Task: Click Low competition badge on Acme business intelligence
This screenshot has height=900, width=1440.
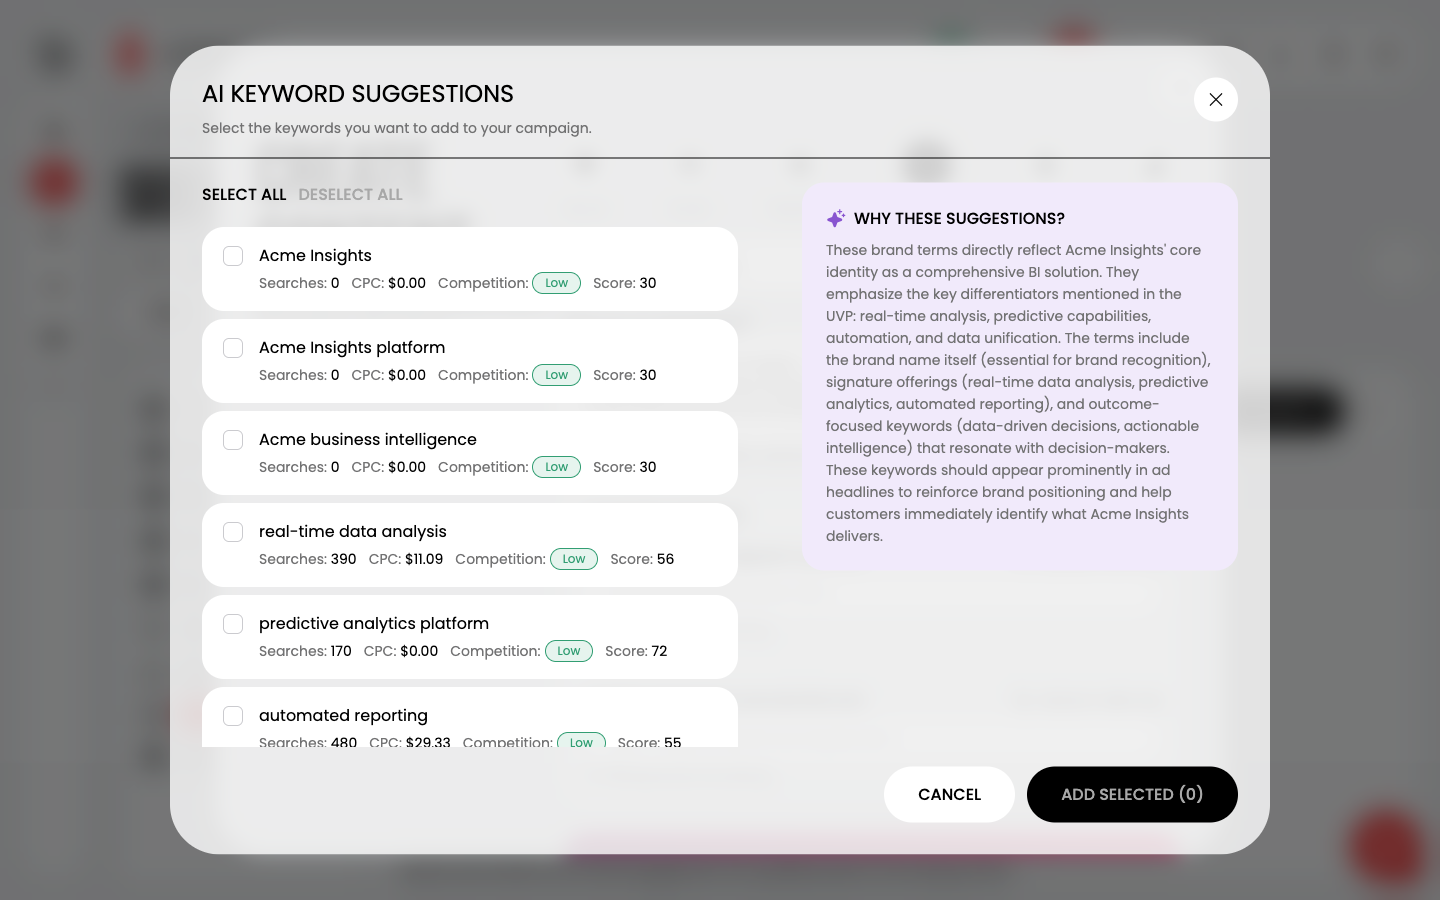Action: click(x=556, y=467)
